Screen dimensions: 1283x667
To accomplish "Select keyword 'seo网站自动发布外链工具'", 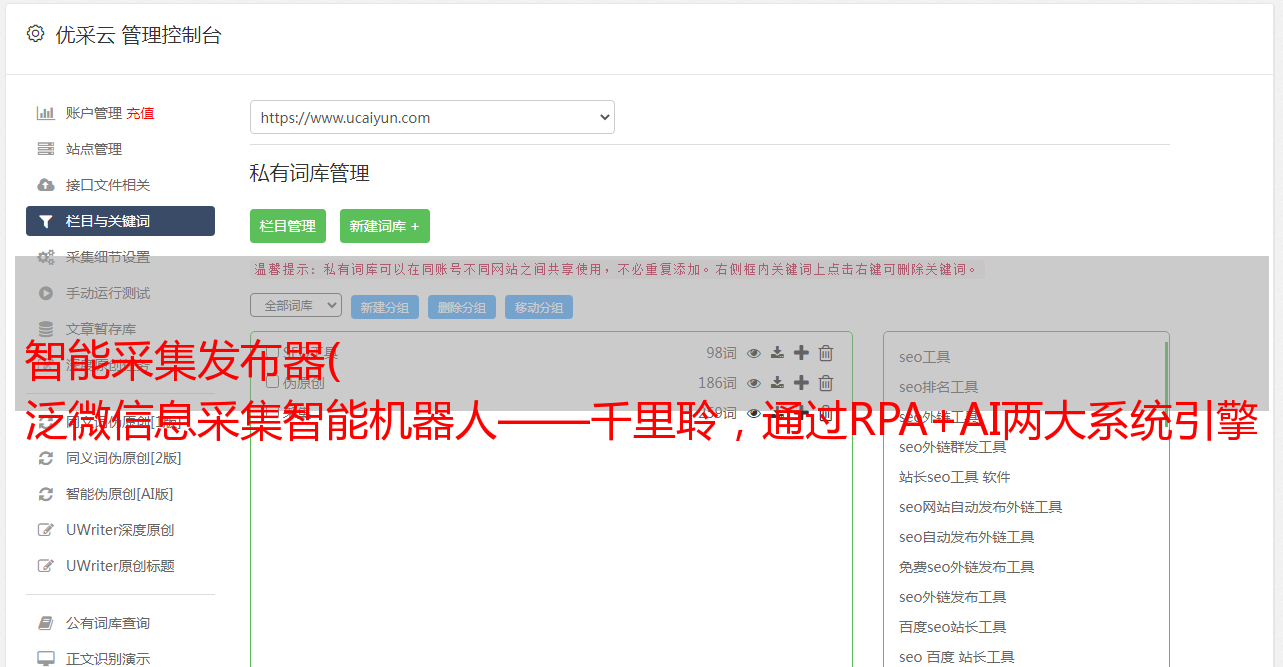I will click(981, 507).
